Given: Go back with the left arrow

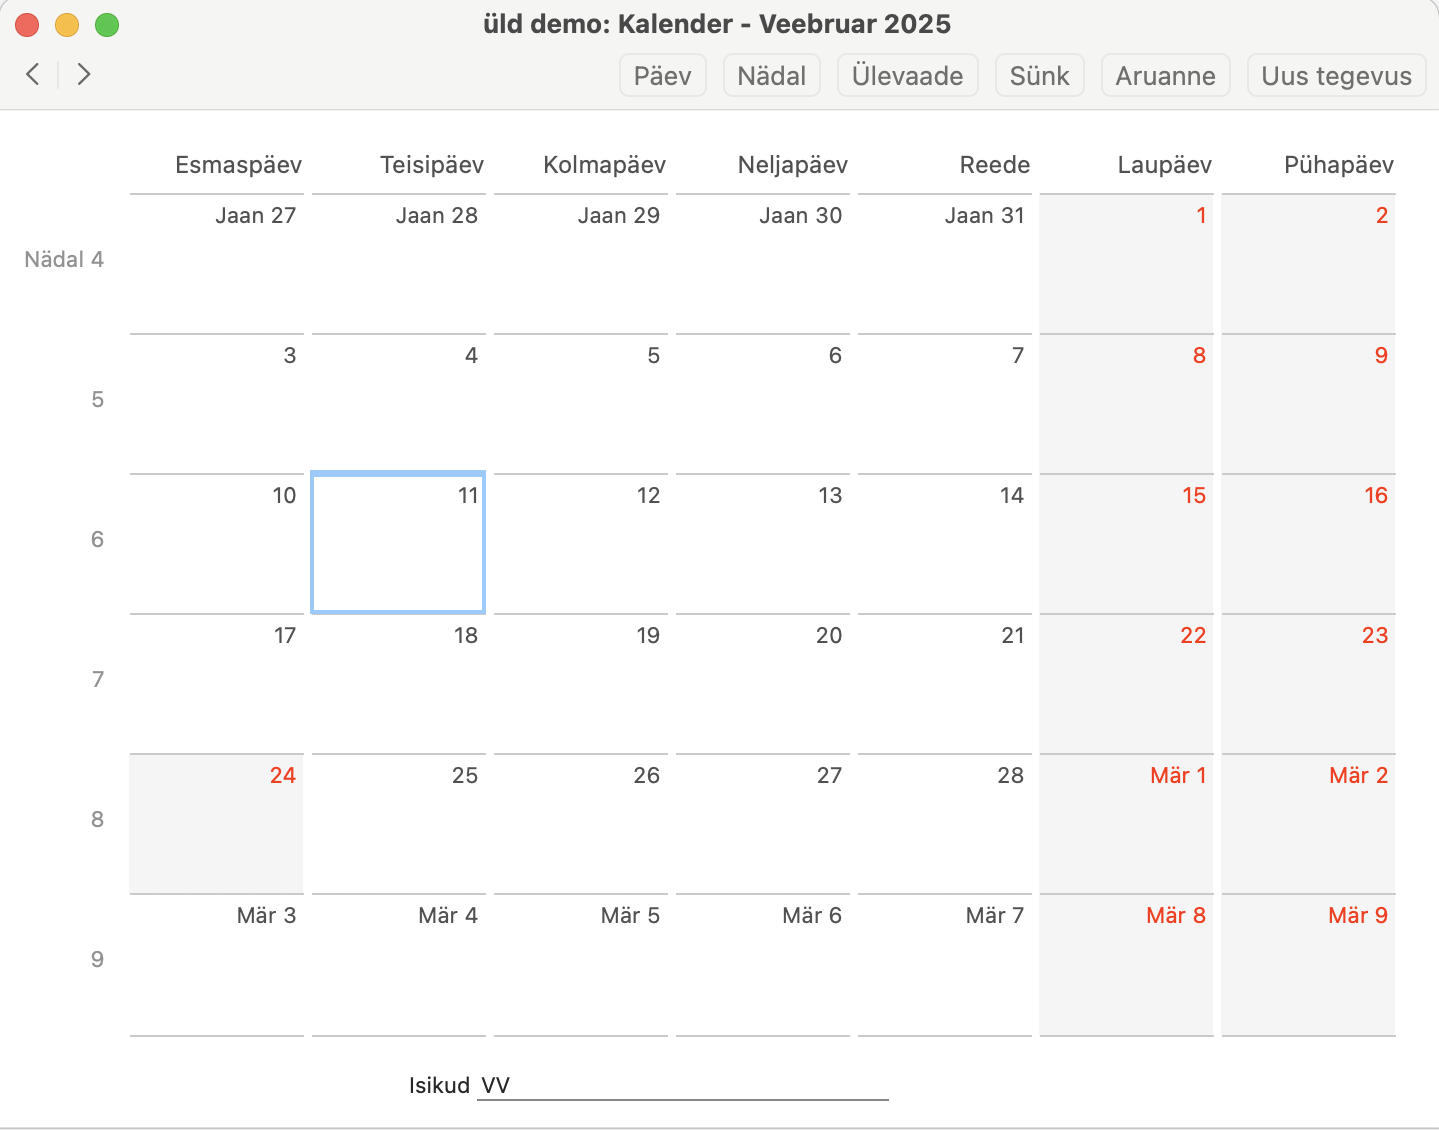Looking at the screenshot, I should [33, 74].
